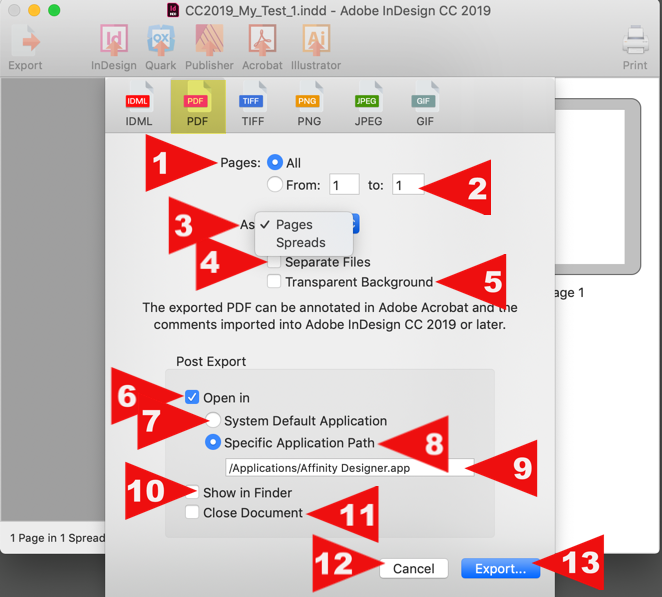This screenshot has width=662, height=597.
Task: Click the As dropdown arrow button
Action: tap(356, 224)
